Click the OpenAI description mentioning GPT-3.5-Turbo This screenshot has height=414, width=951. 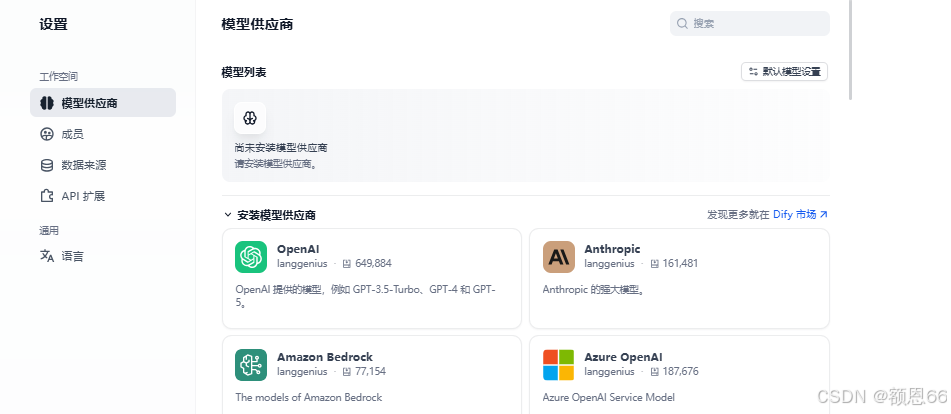(x=366, y=296)
